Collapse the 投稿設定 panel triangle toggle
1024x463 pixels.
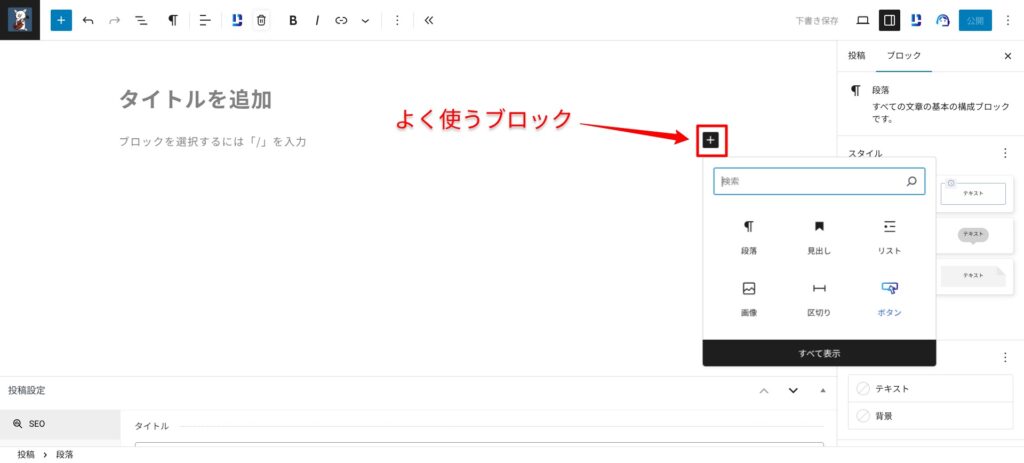pyautogui.click(x=822, y=391)
